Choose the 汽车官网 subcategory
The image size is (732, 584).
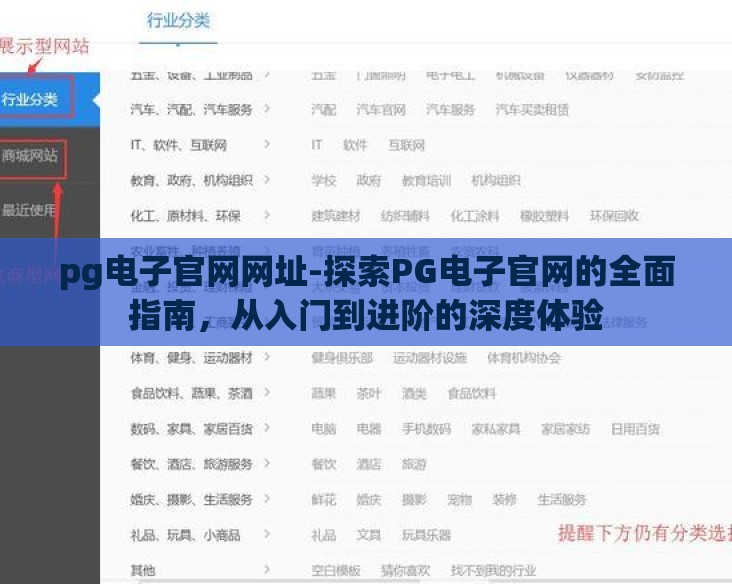tap(381, 110)
